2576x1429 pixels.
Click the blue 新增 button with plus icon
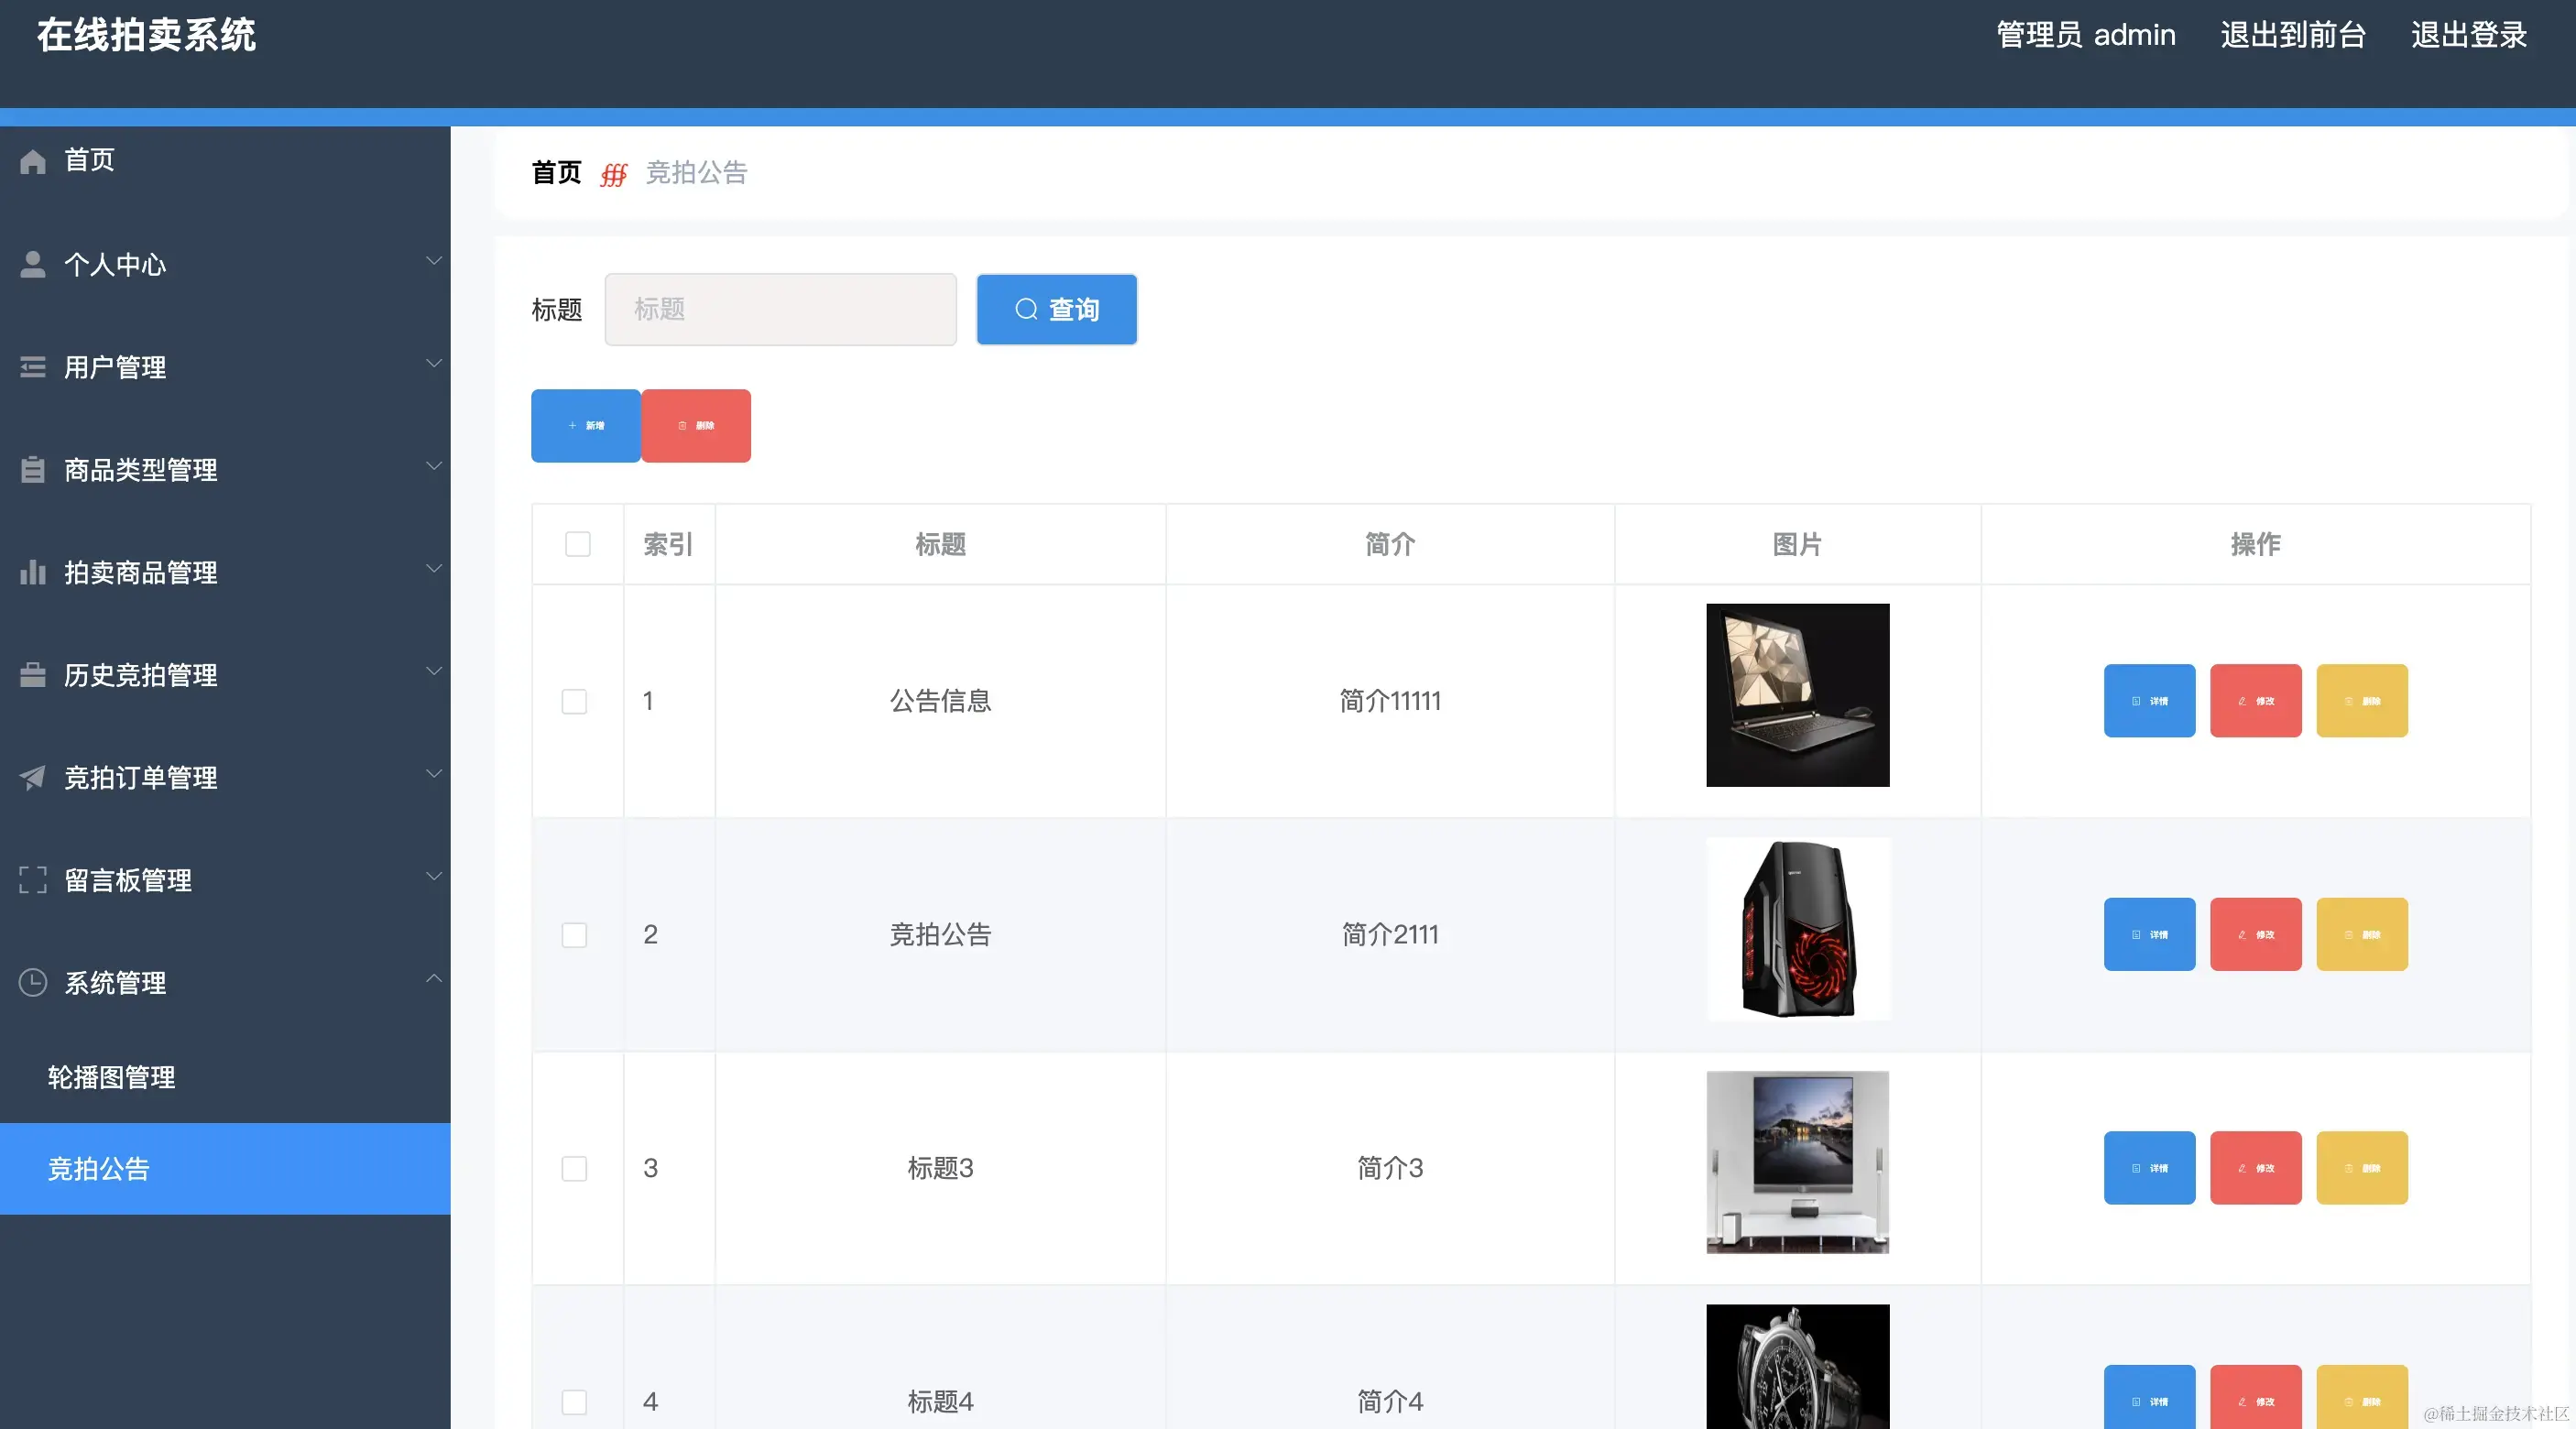tap(586, 426)
